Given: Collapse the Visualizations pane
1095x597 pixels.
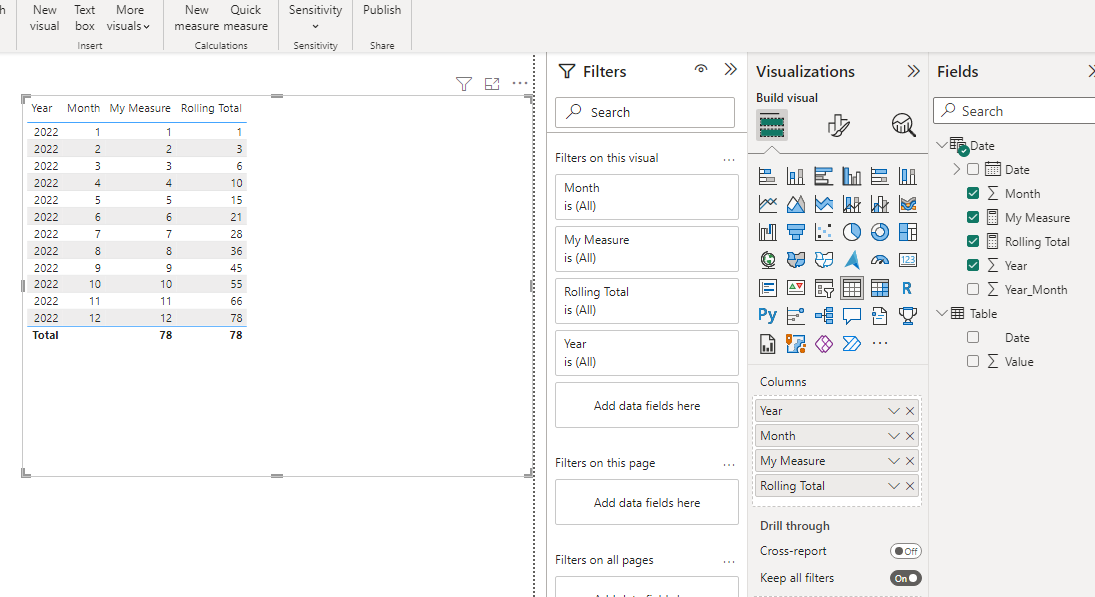Looking at the screenshot, I should [x=913, y=71].
